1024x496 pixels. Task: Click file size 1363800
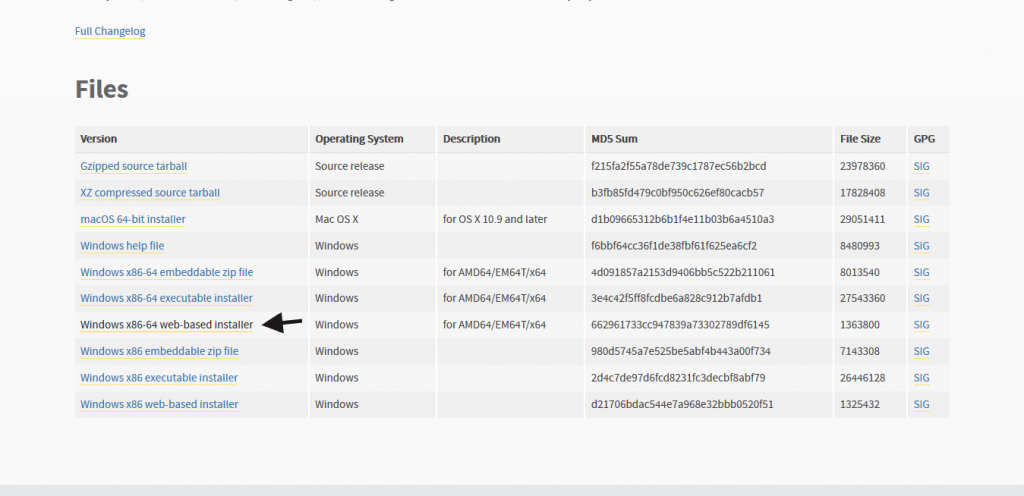859,324
